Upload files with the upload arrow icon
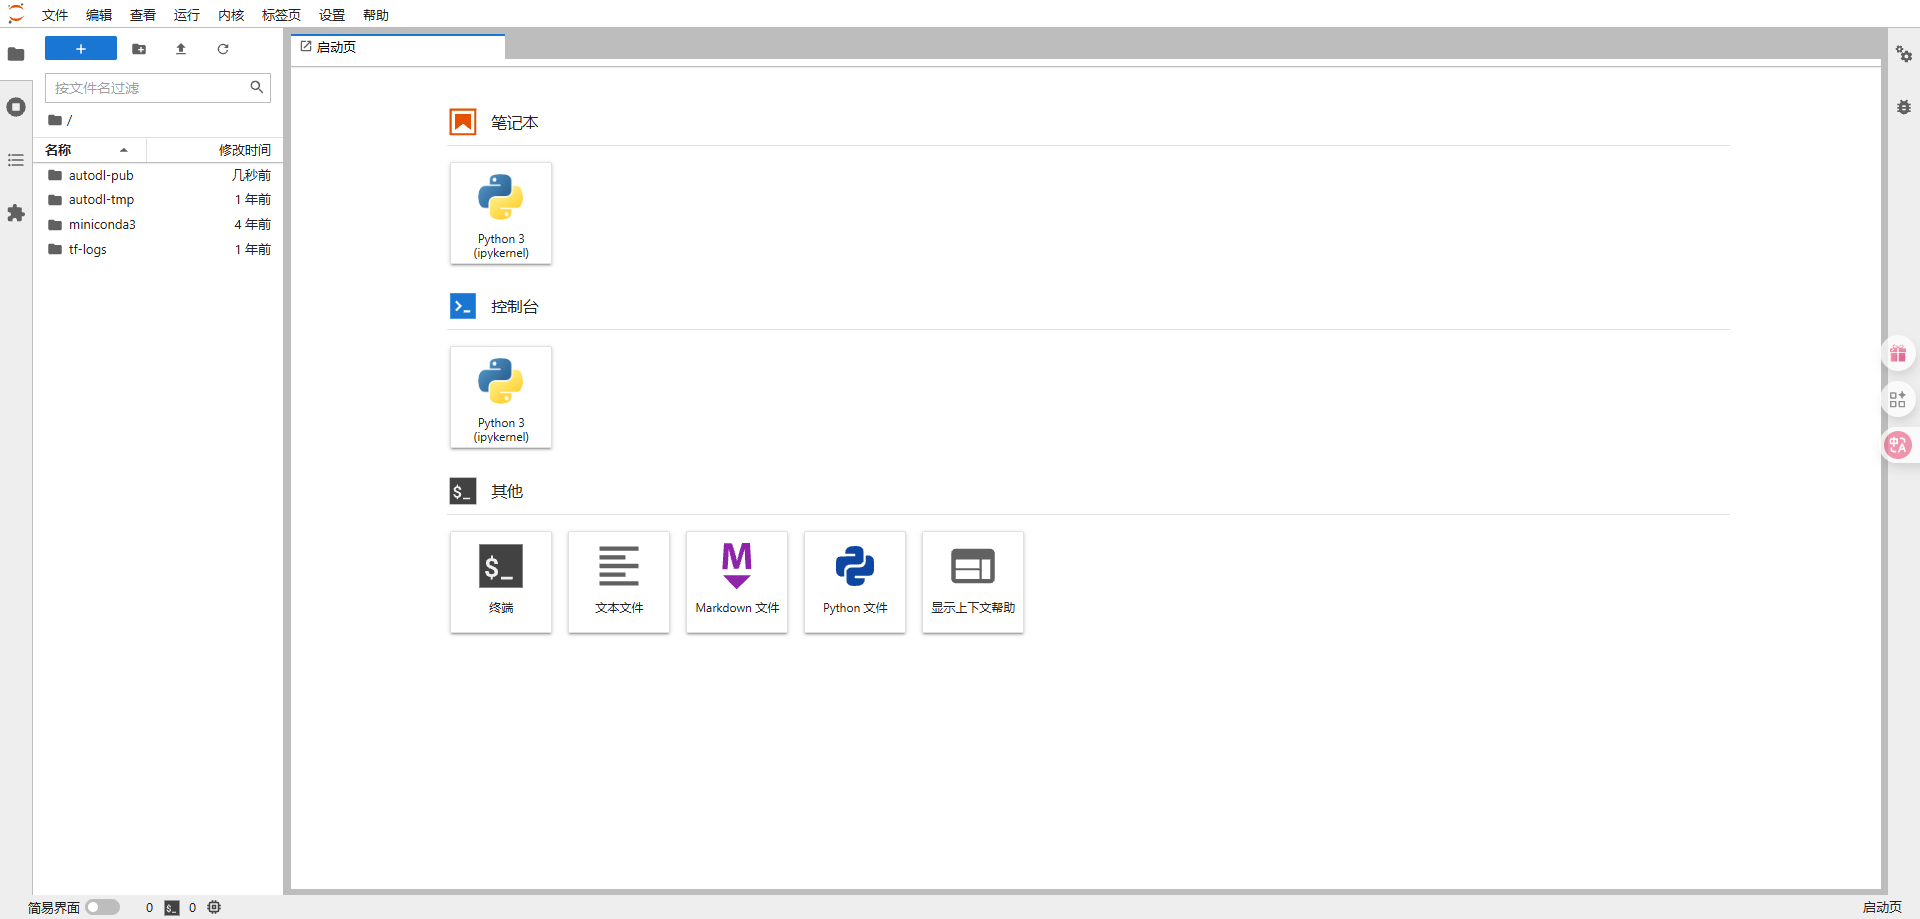 (x=181, y=49)
